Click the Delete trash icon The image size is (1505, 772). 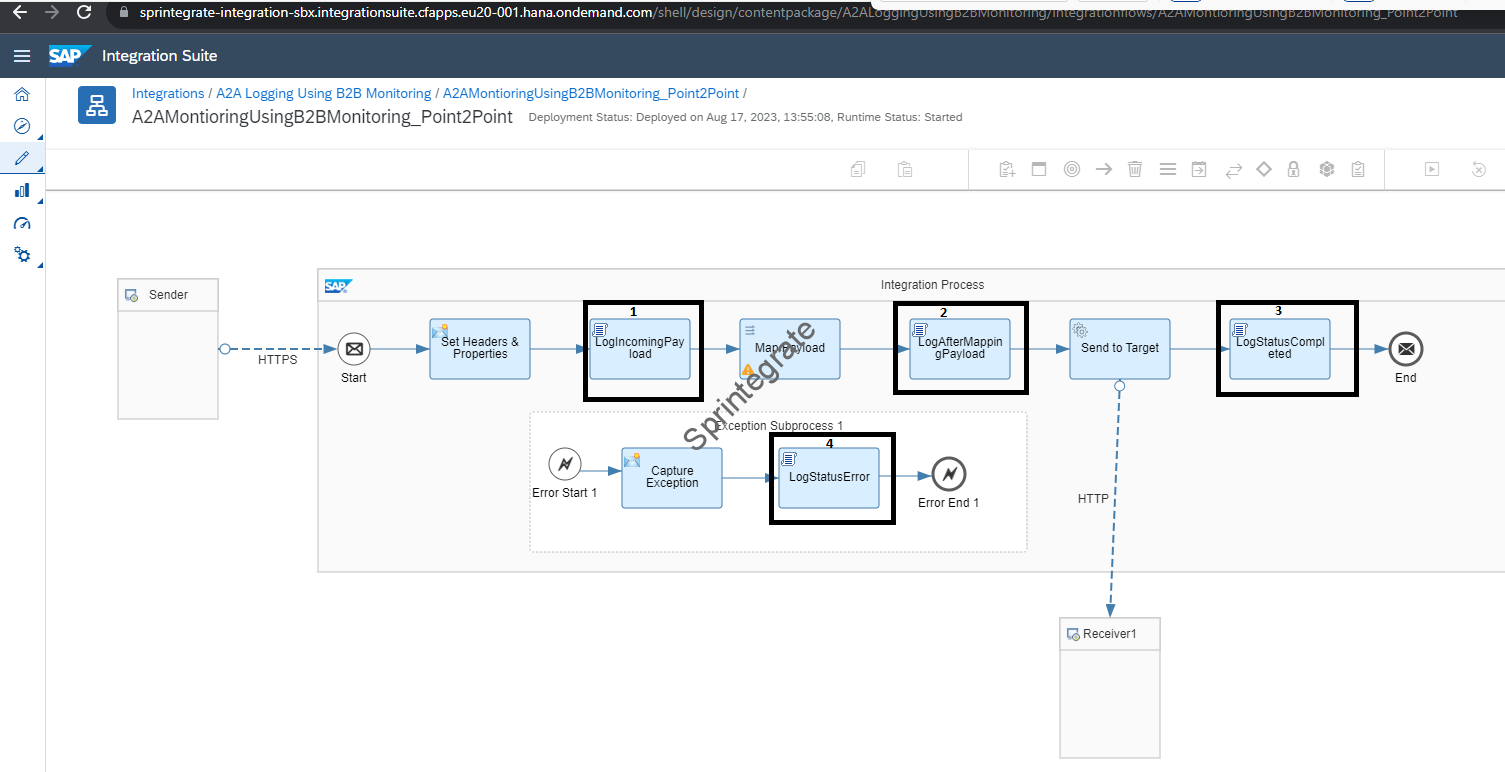click(x=1135, y=169)
